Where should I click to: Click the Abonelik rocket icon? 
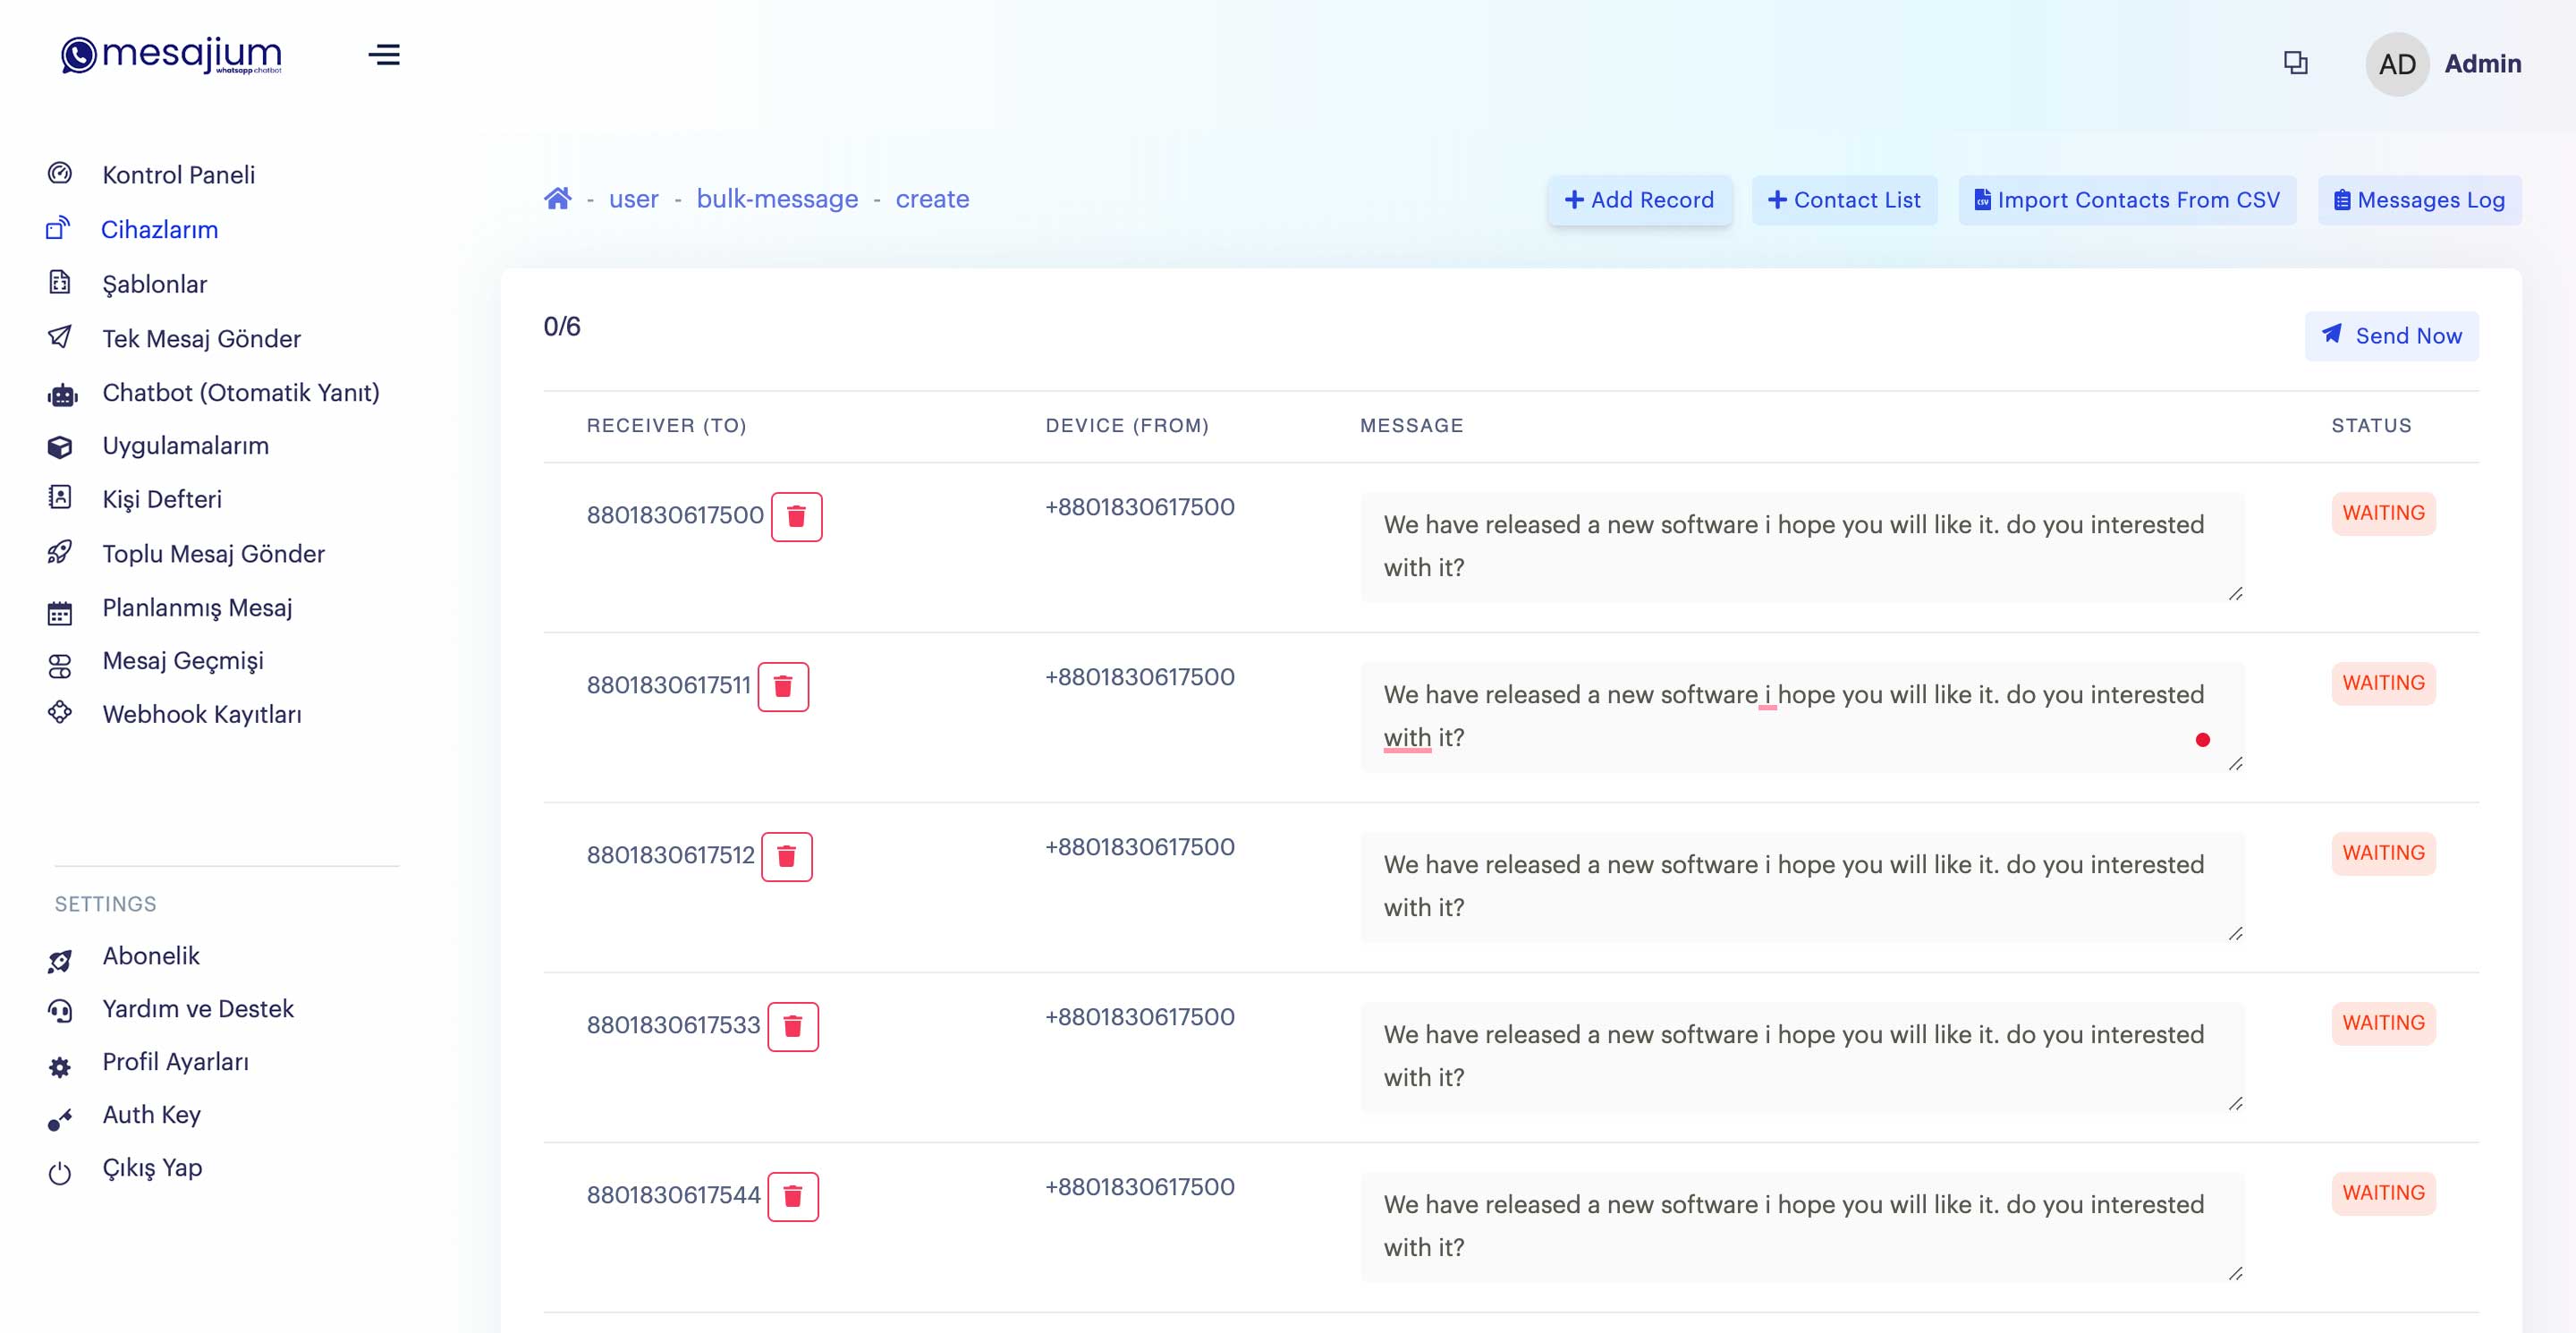(60, 961)
